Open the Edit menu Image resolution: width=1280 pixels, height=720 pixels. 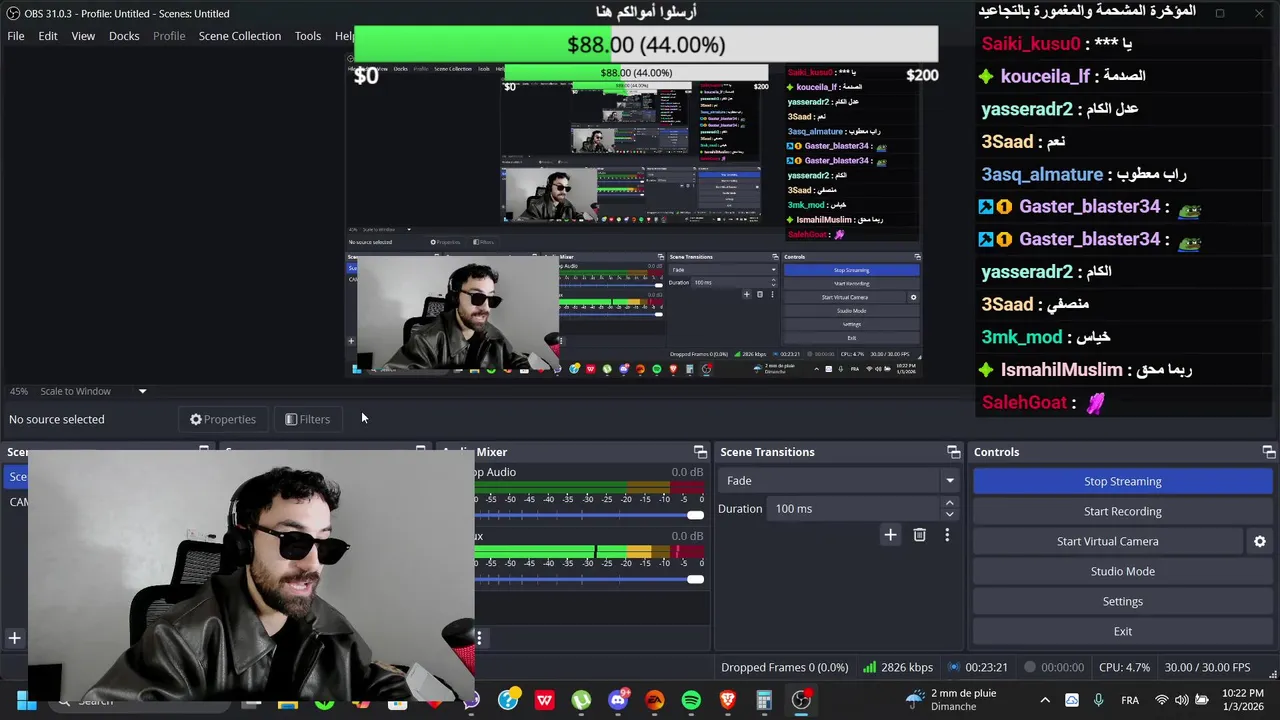(48, 36)
